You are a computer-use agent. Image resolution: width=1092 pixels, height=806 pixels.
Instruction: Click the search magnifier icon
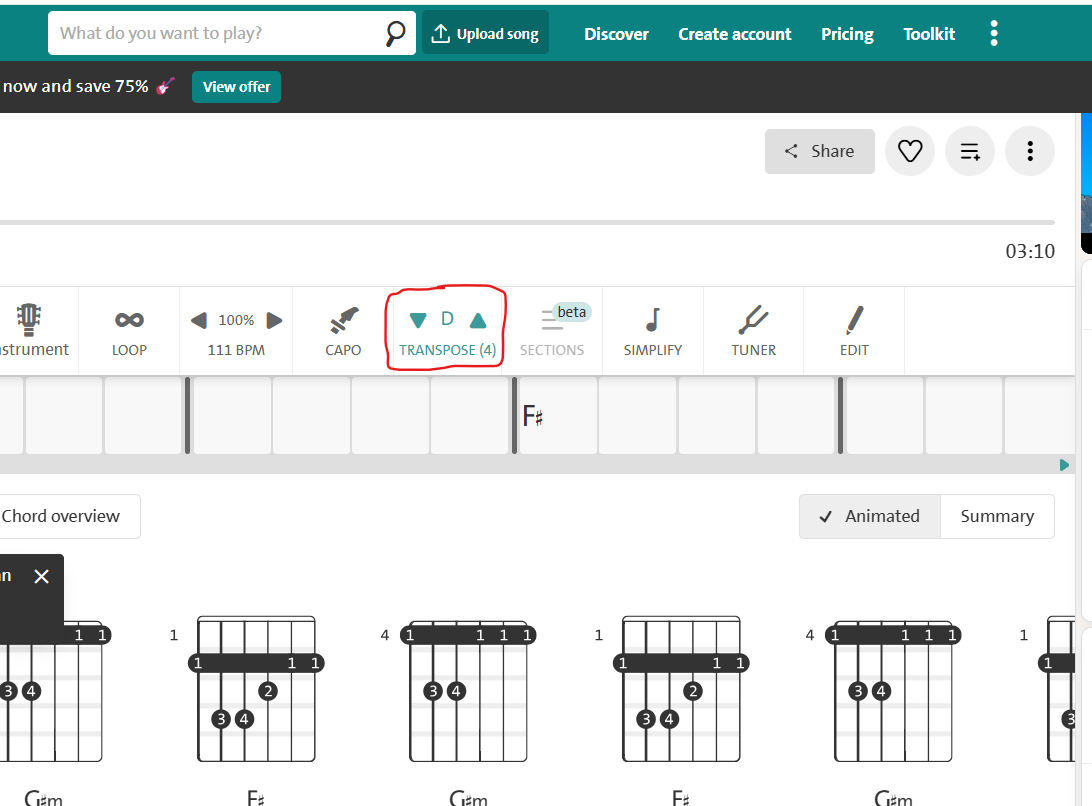coord(396,33)
